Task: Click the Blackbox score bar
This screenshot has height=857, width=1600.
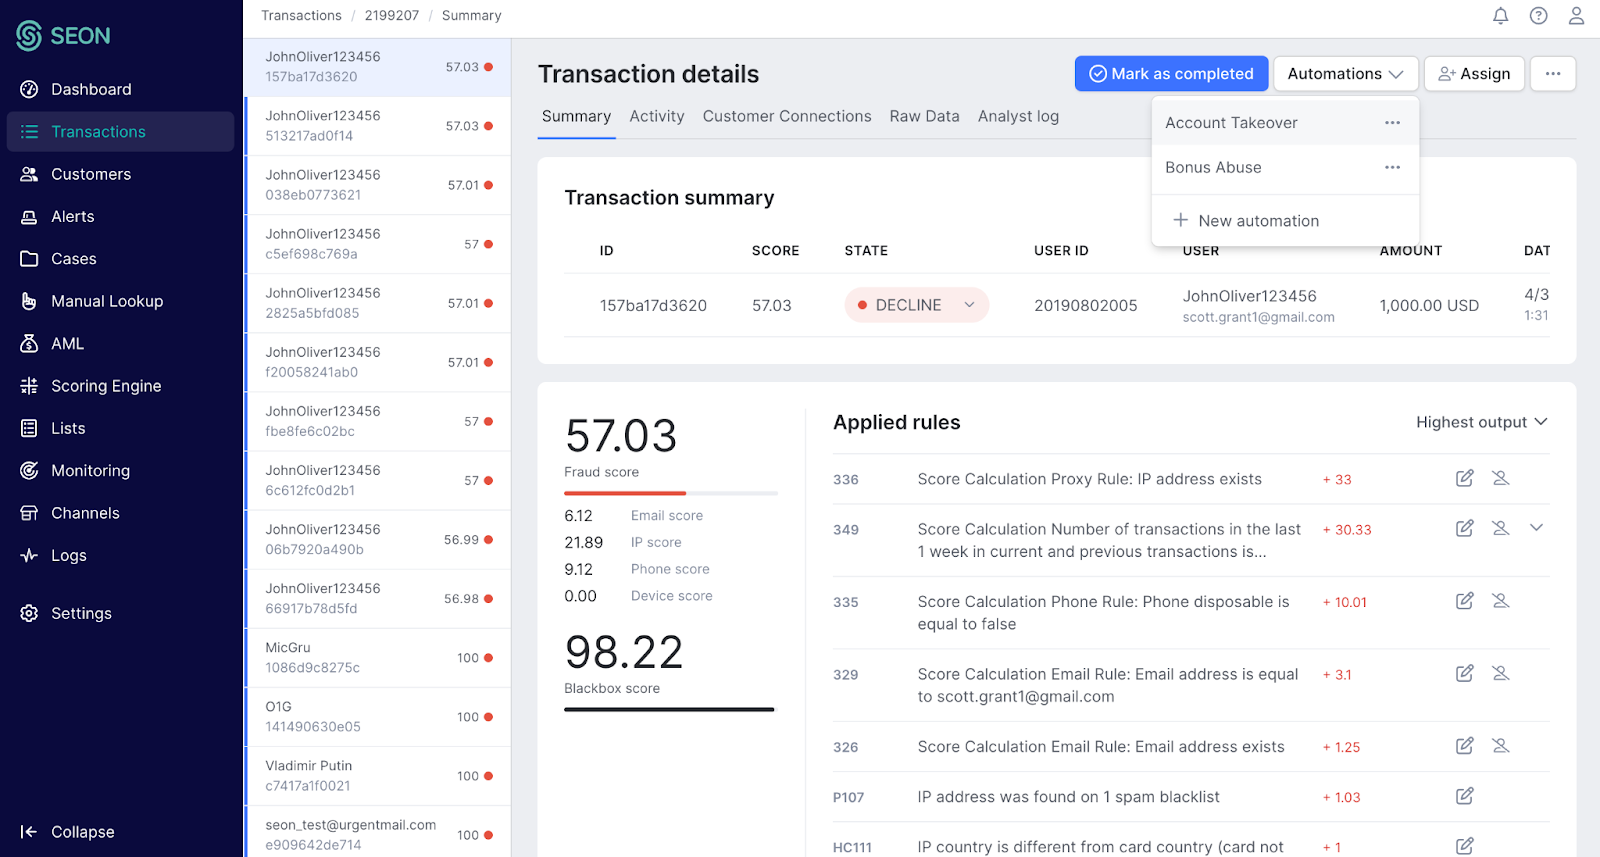Action: (x=669, y=710)
